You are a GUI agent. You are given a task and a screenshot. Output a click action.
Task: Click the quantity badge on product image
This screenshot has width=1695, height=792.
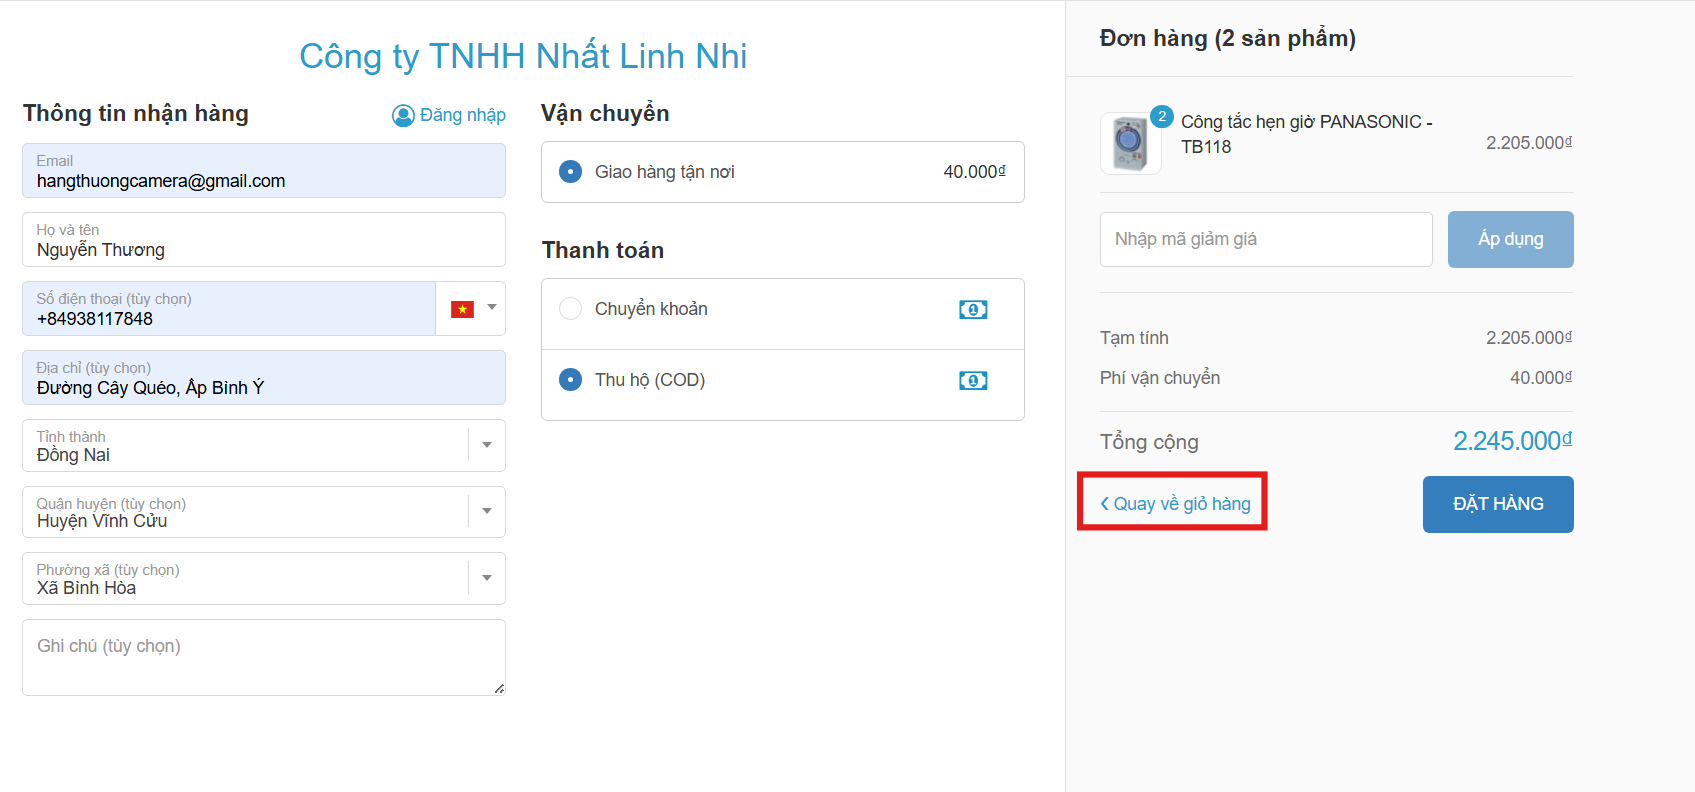click(1162, 116)
